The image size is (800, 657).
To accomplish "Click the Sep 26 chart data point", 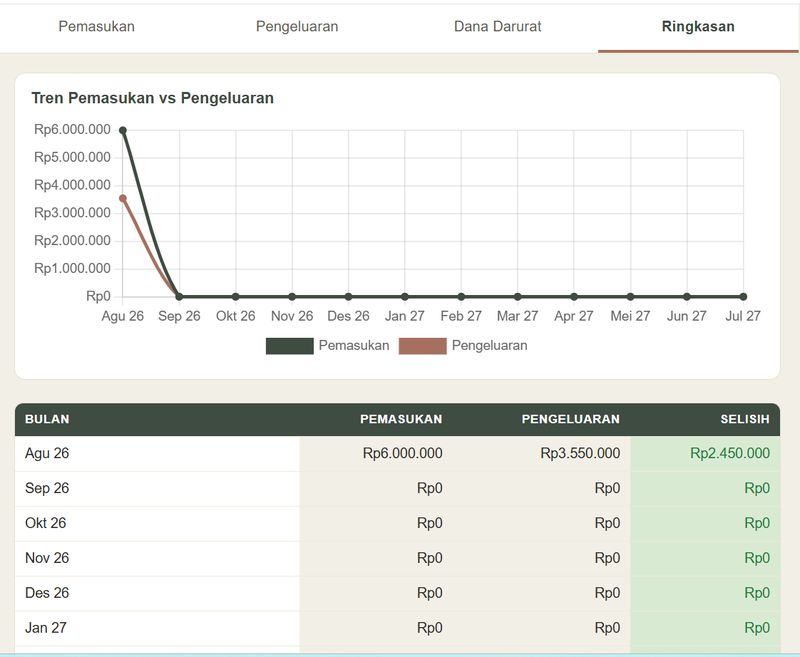I will (x=179, y=296).
